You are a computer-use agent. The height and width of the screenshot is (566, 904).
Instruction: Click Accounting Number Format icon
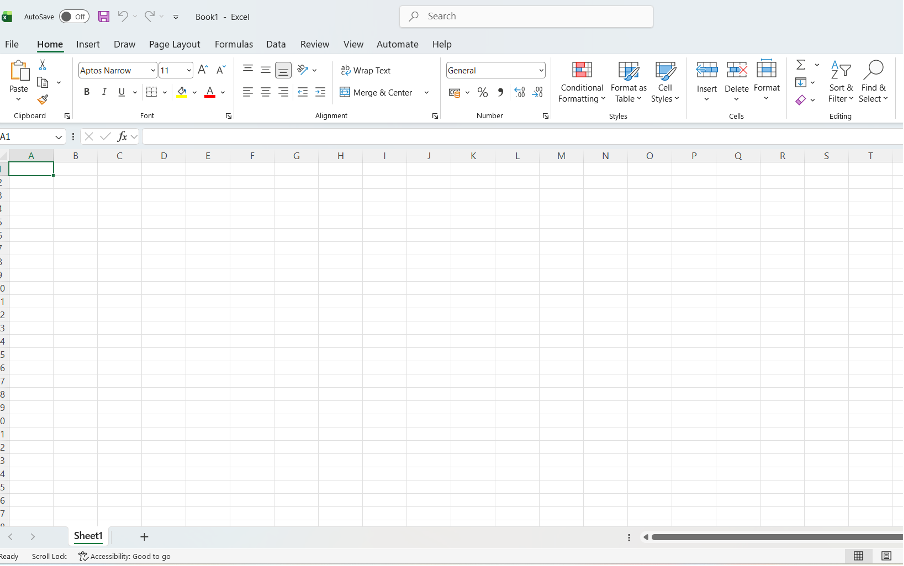coord(454,92)
